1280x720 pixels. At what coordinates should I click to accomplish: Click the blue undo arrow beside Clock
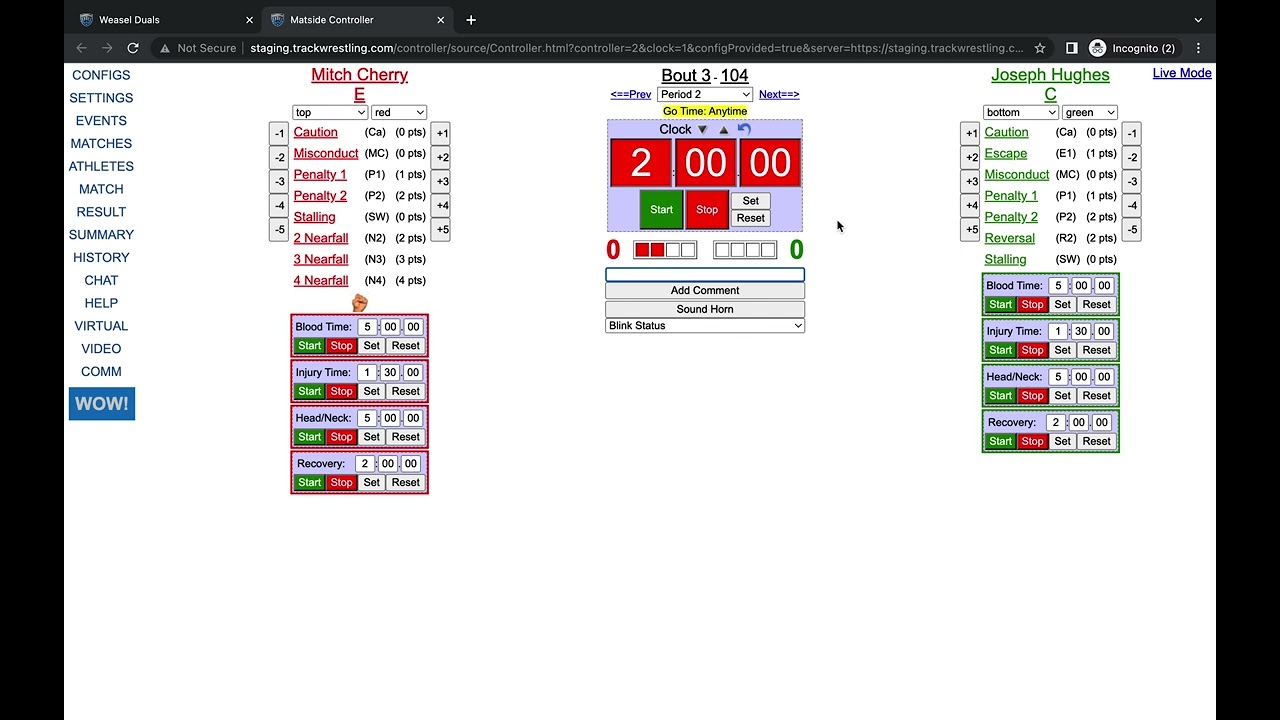point(744,129)
